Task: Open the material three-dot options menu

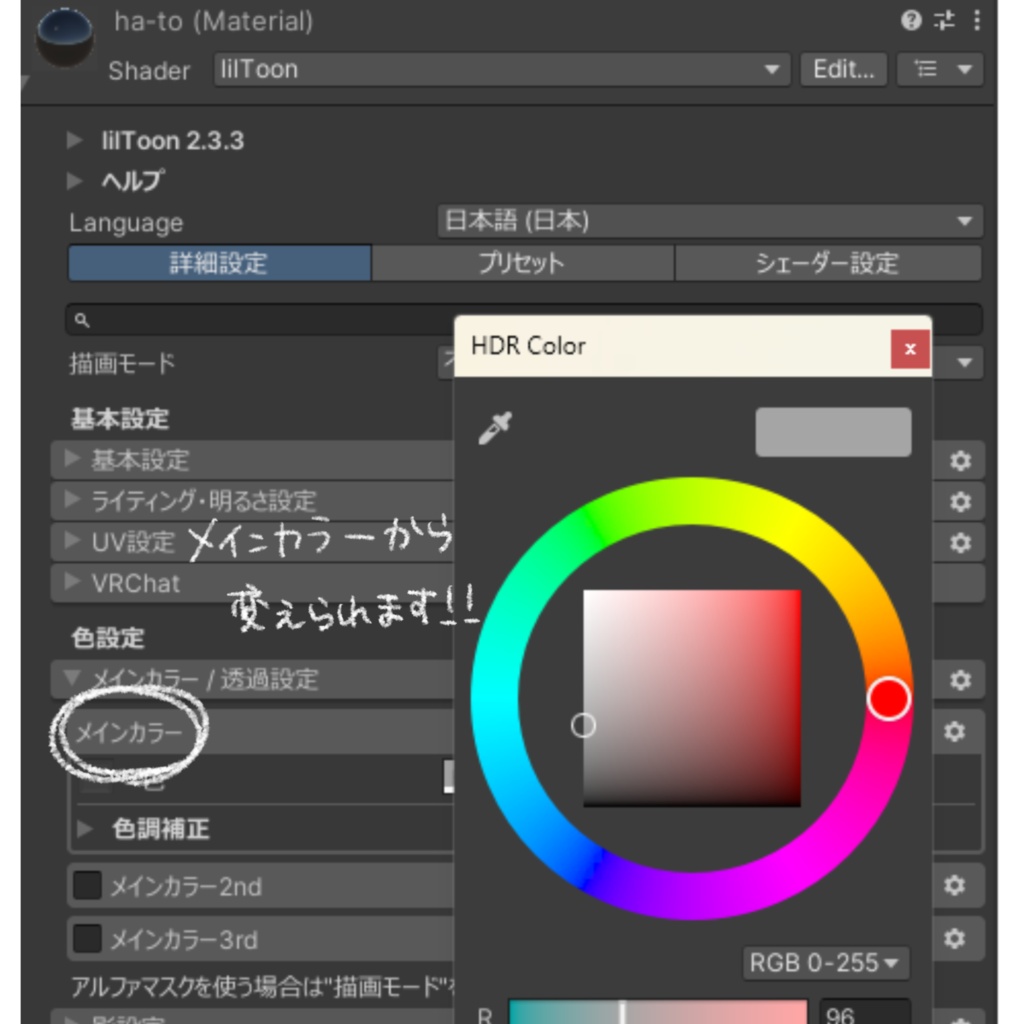Action: 977,21
